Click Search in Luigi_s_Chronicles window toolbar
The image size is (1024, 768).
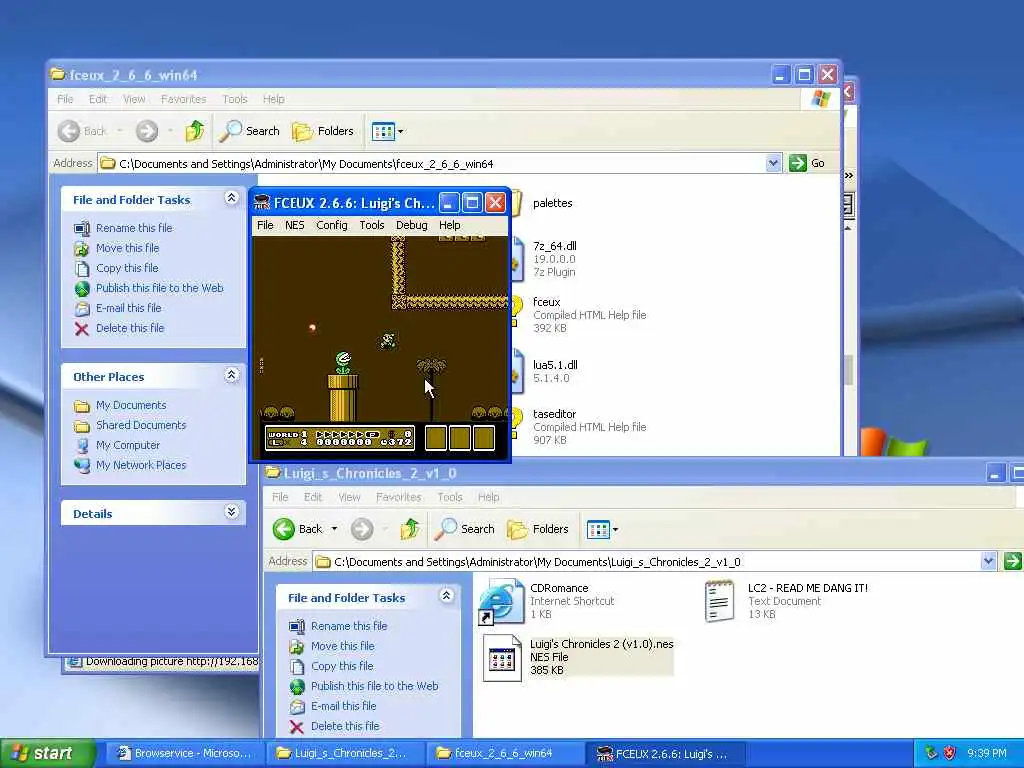coord(464,529)
